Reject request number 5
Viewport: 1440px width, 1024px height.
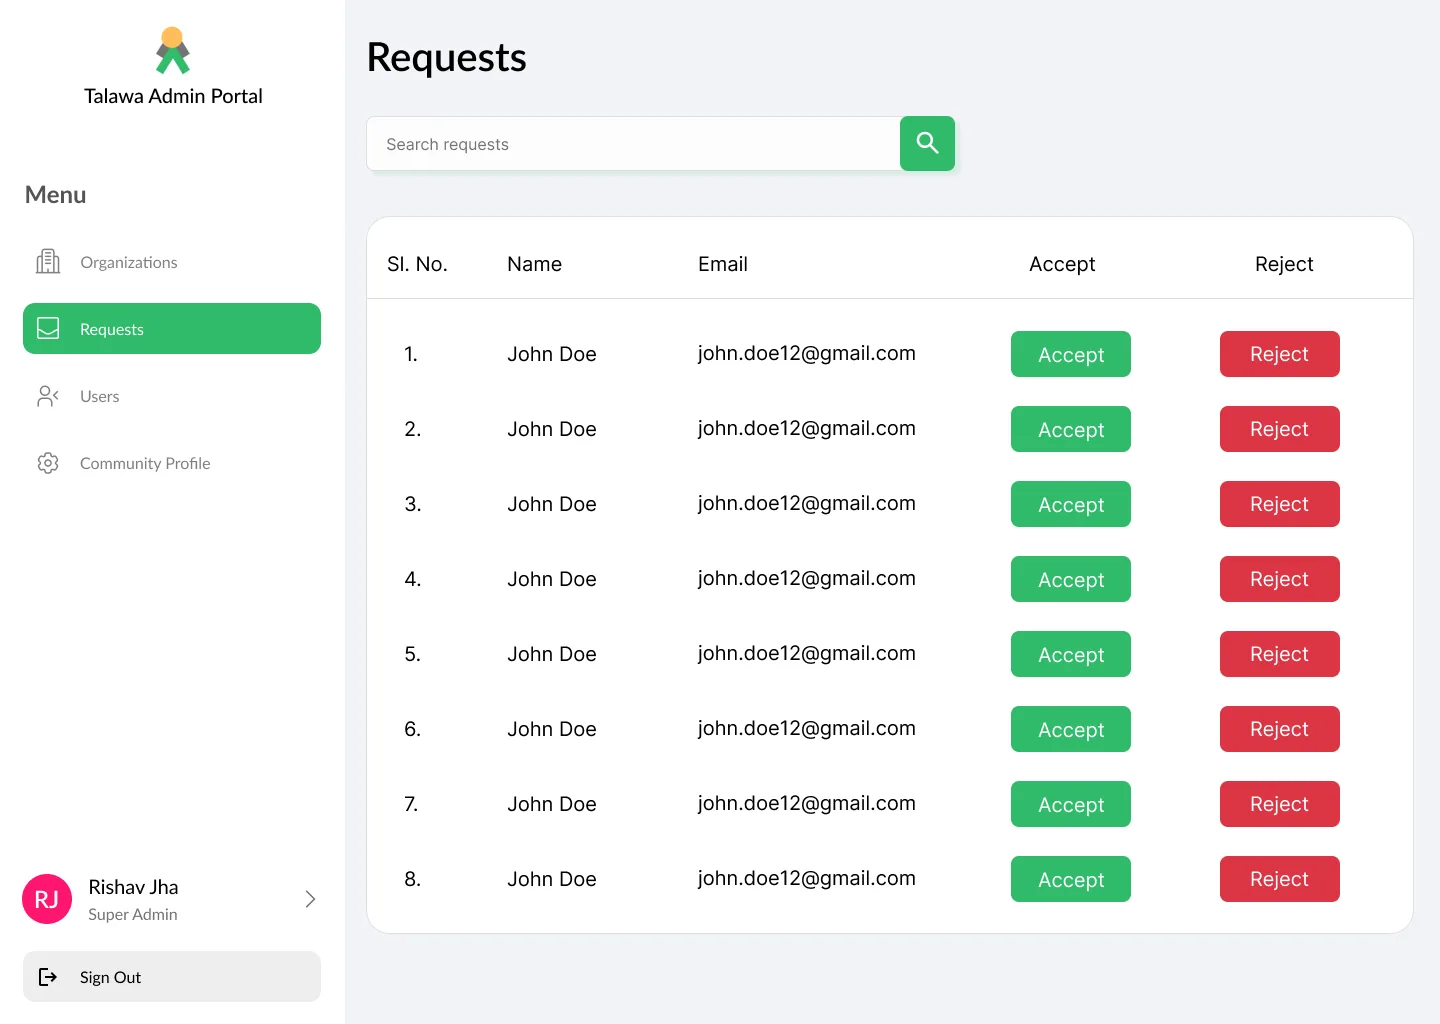[1280, 654]
